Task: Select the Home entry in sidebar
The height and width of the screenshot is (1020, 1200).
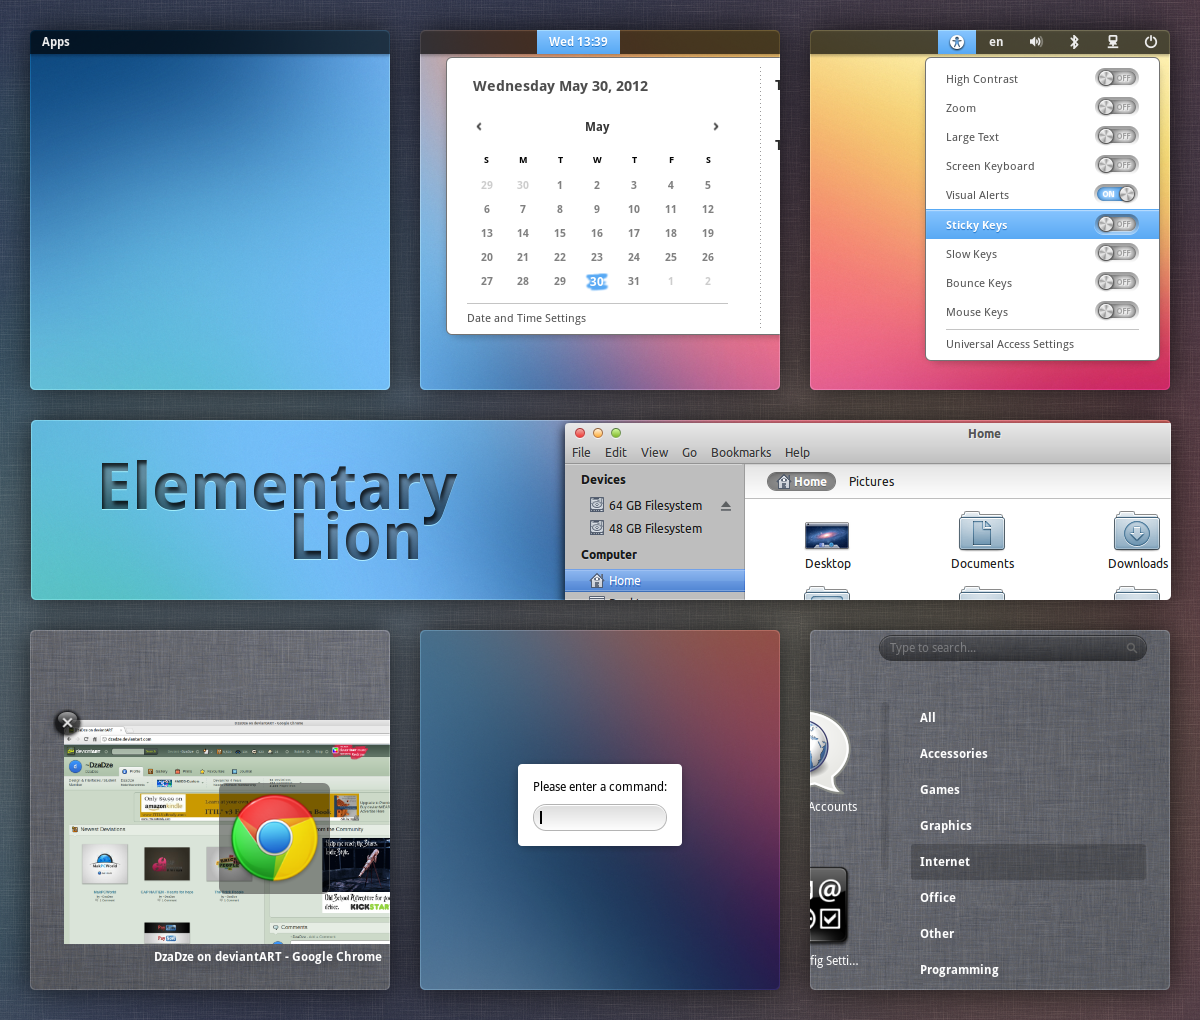Action: click(x=655, y=581)
